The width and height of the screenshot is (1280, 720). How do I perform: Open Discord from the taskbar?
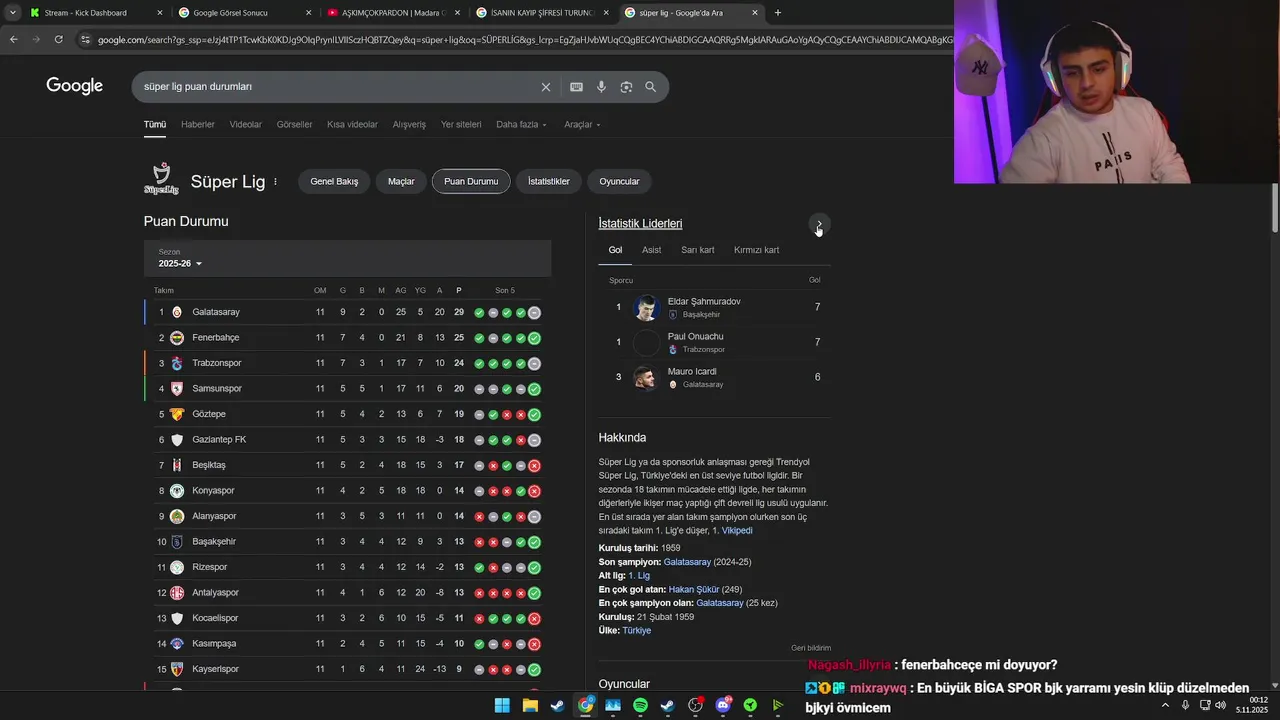pyautogui.click(x=723, y=705)
